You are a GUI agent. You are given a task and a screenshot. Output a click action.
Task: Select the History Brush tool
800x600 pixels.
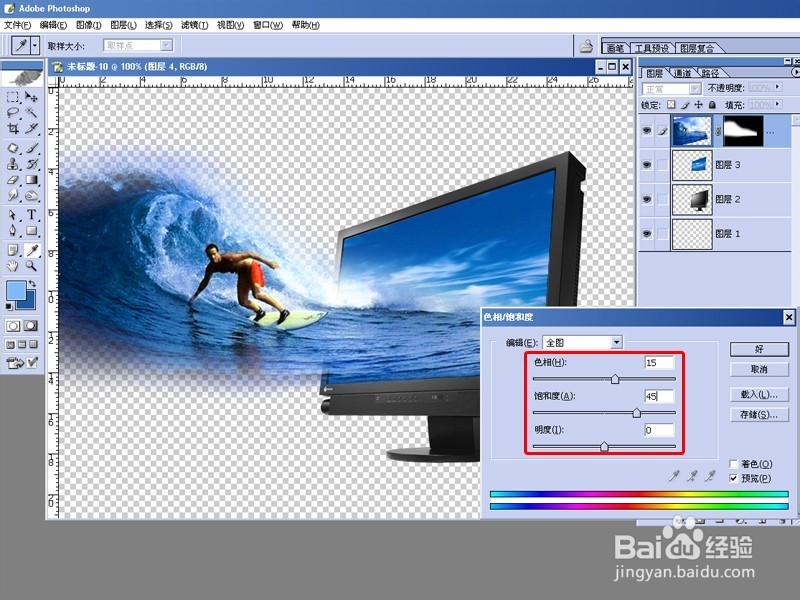pyautogui.click(x=32, y=164)
